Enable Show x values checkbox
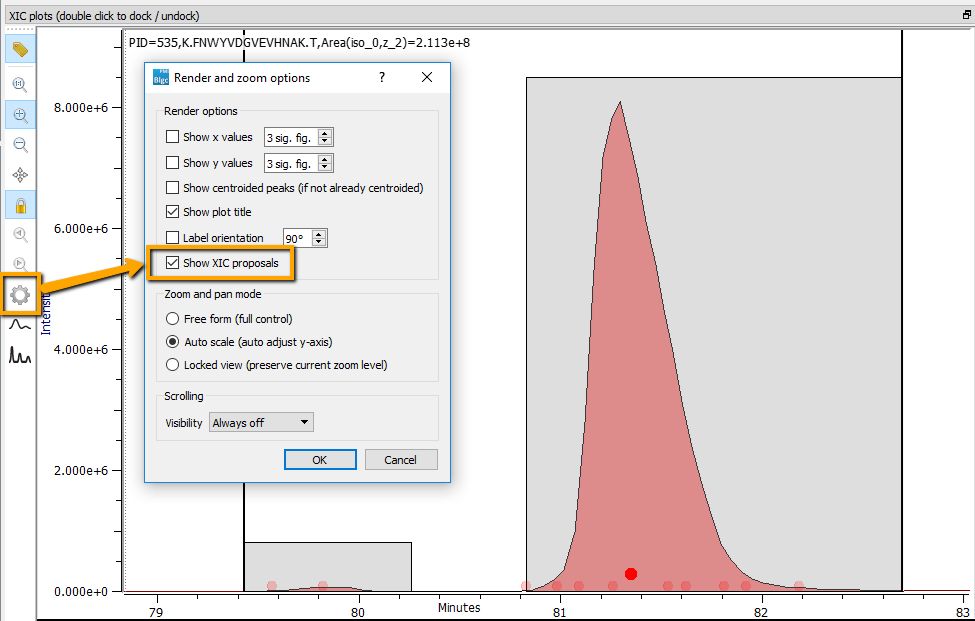 coord(172,137)
